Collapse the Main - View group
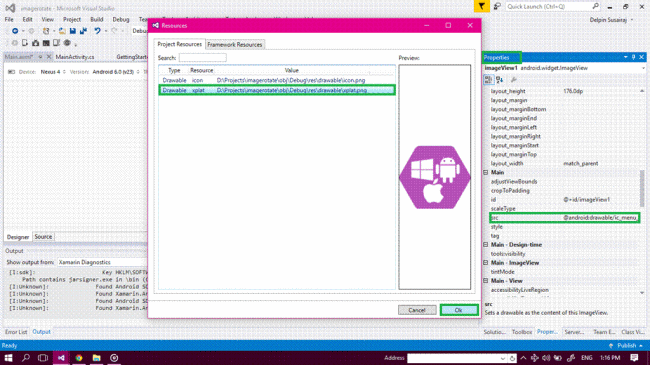The height and width of the screenshot is (365, 650). [x=486, y=281]
